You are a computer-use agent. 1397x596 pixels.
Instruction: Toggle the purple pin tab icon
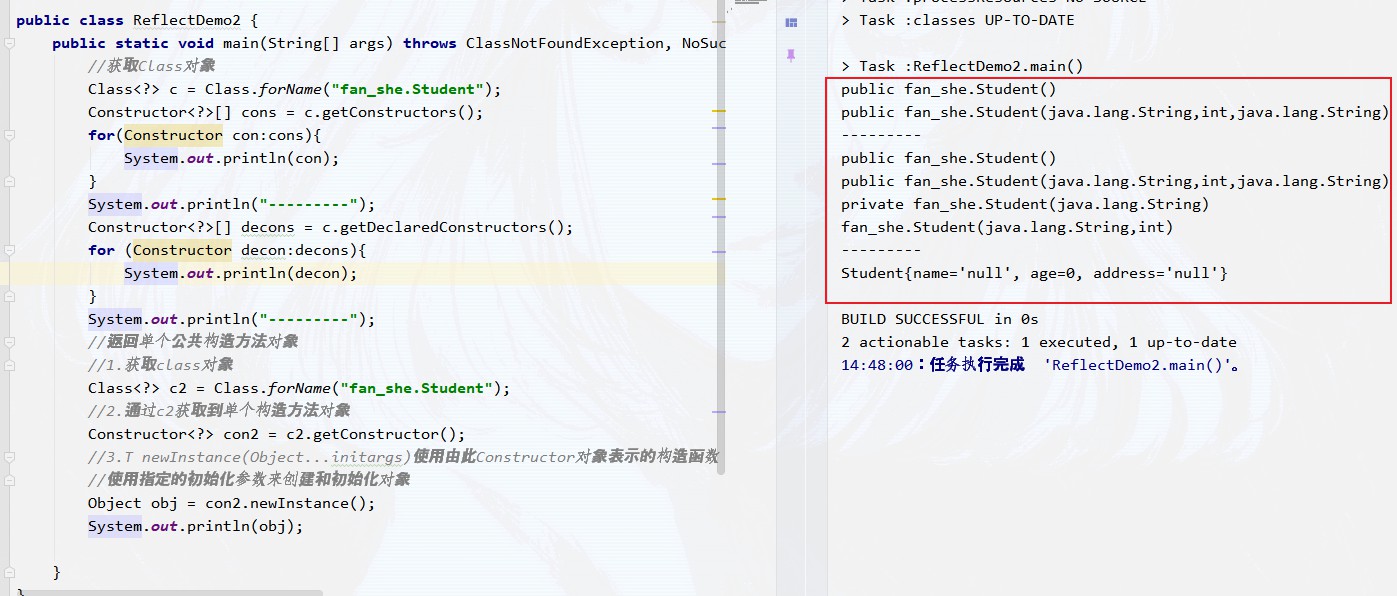pyautogui.click(x=791, y=54)
